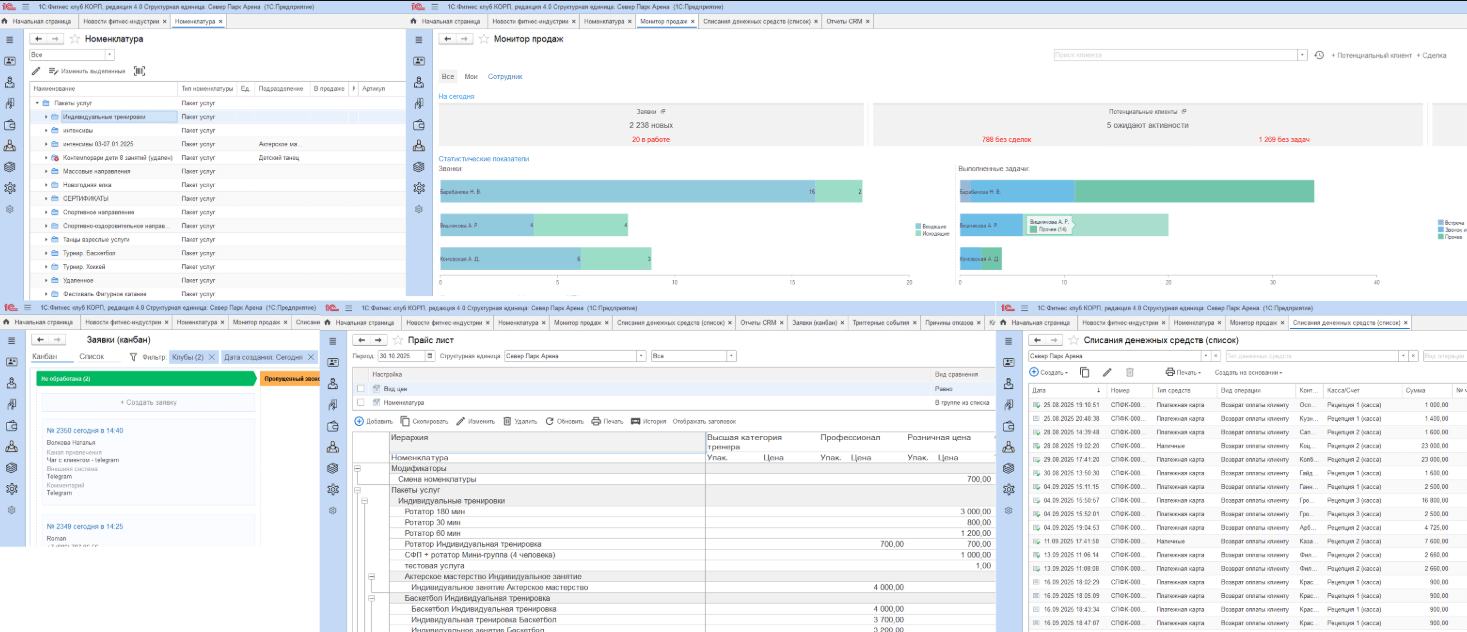Image resolution: width=1467 pixels, height=632 pixels.
Task: Switch to the Отчеты CRM tab
Action: point(846,20)
